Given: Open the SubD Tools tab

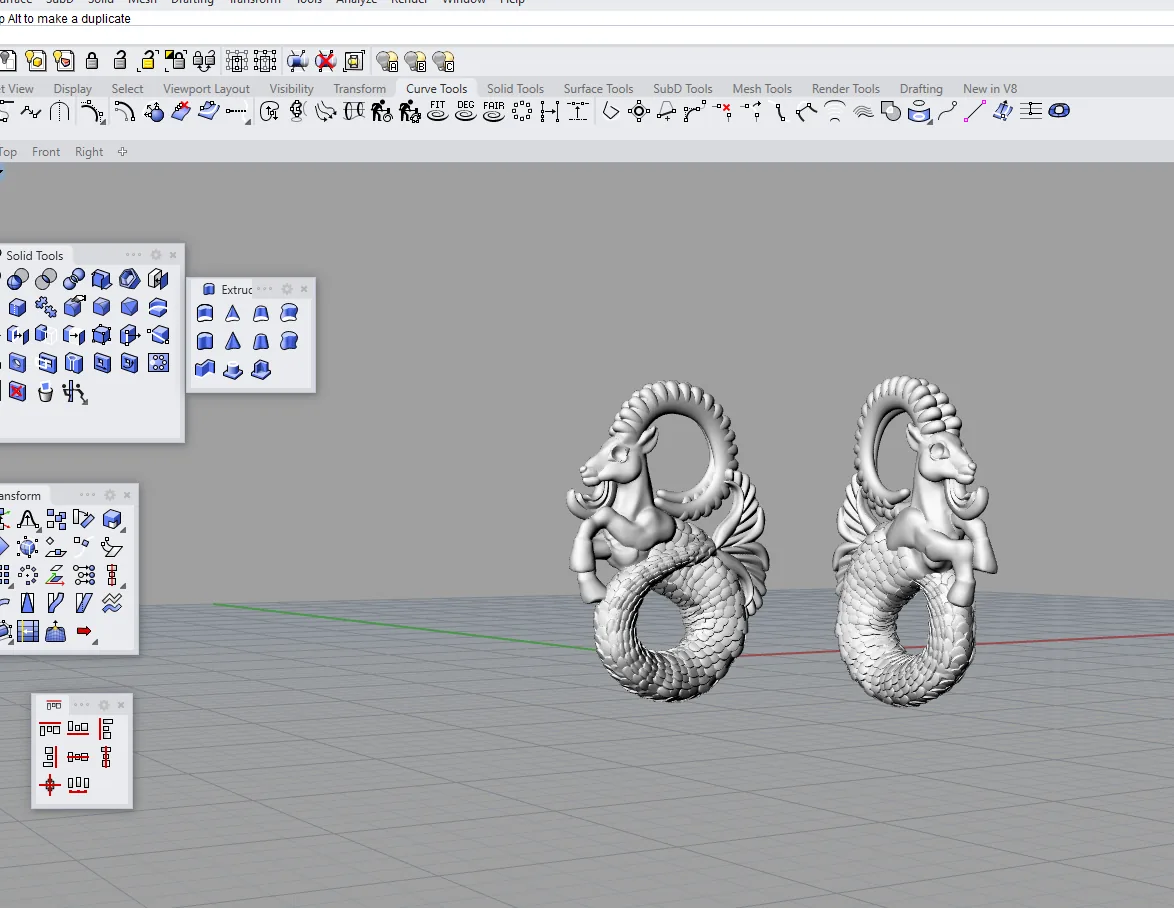Looking at the screenshot, I should [x=683, y=88].
